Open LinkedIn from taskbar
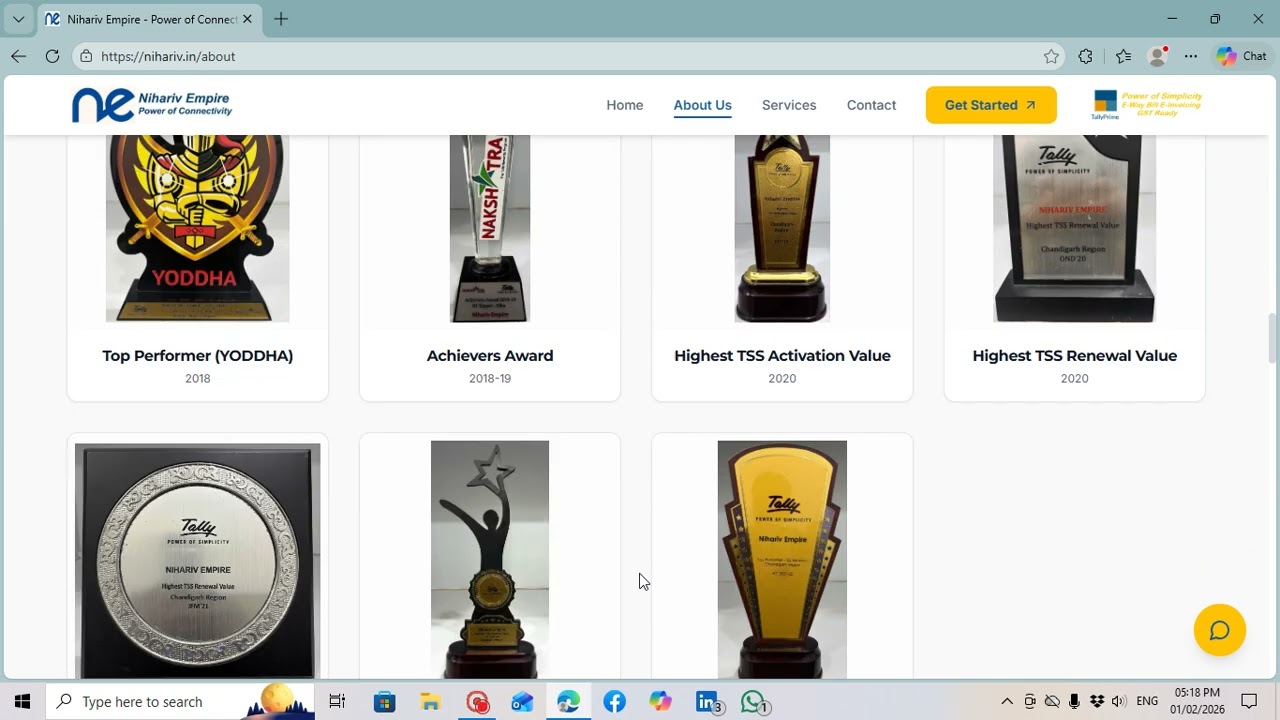Viewport: 1280px width, 720px height. (x=707, y=702)
